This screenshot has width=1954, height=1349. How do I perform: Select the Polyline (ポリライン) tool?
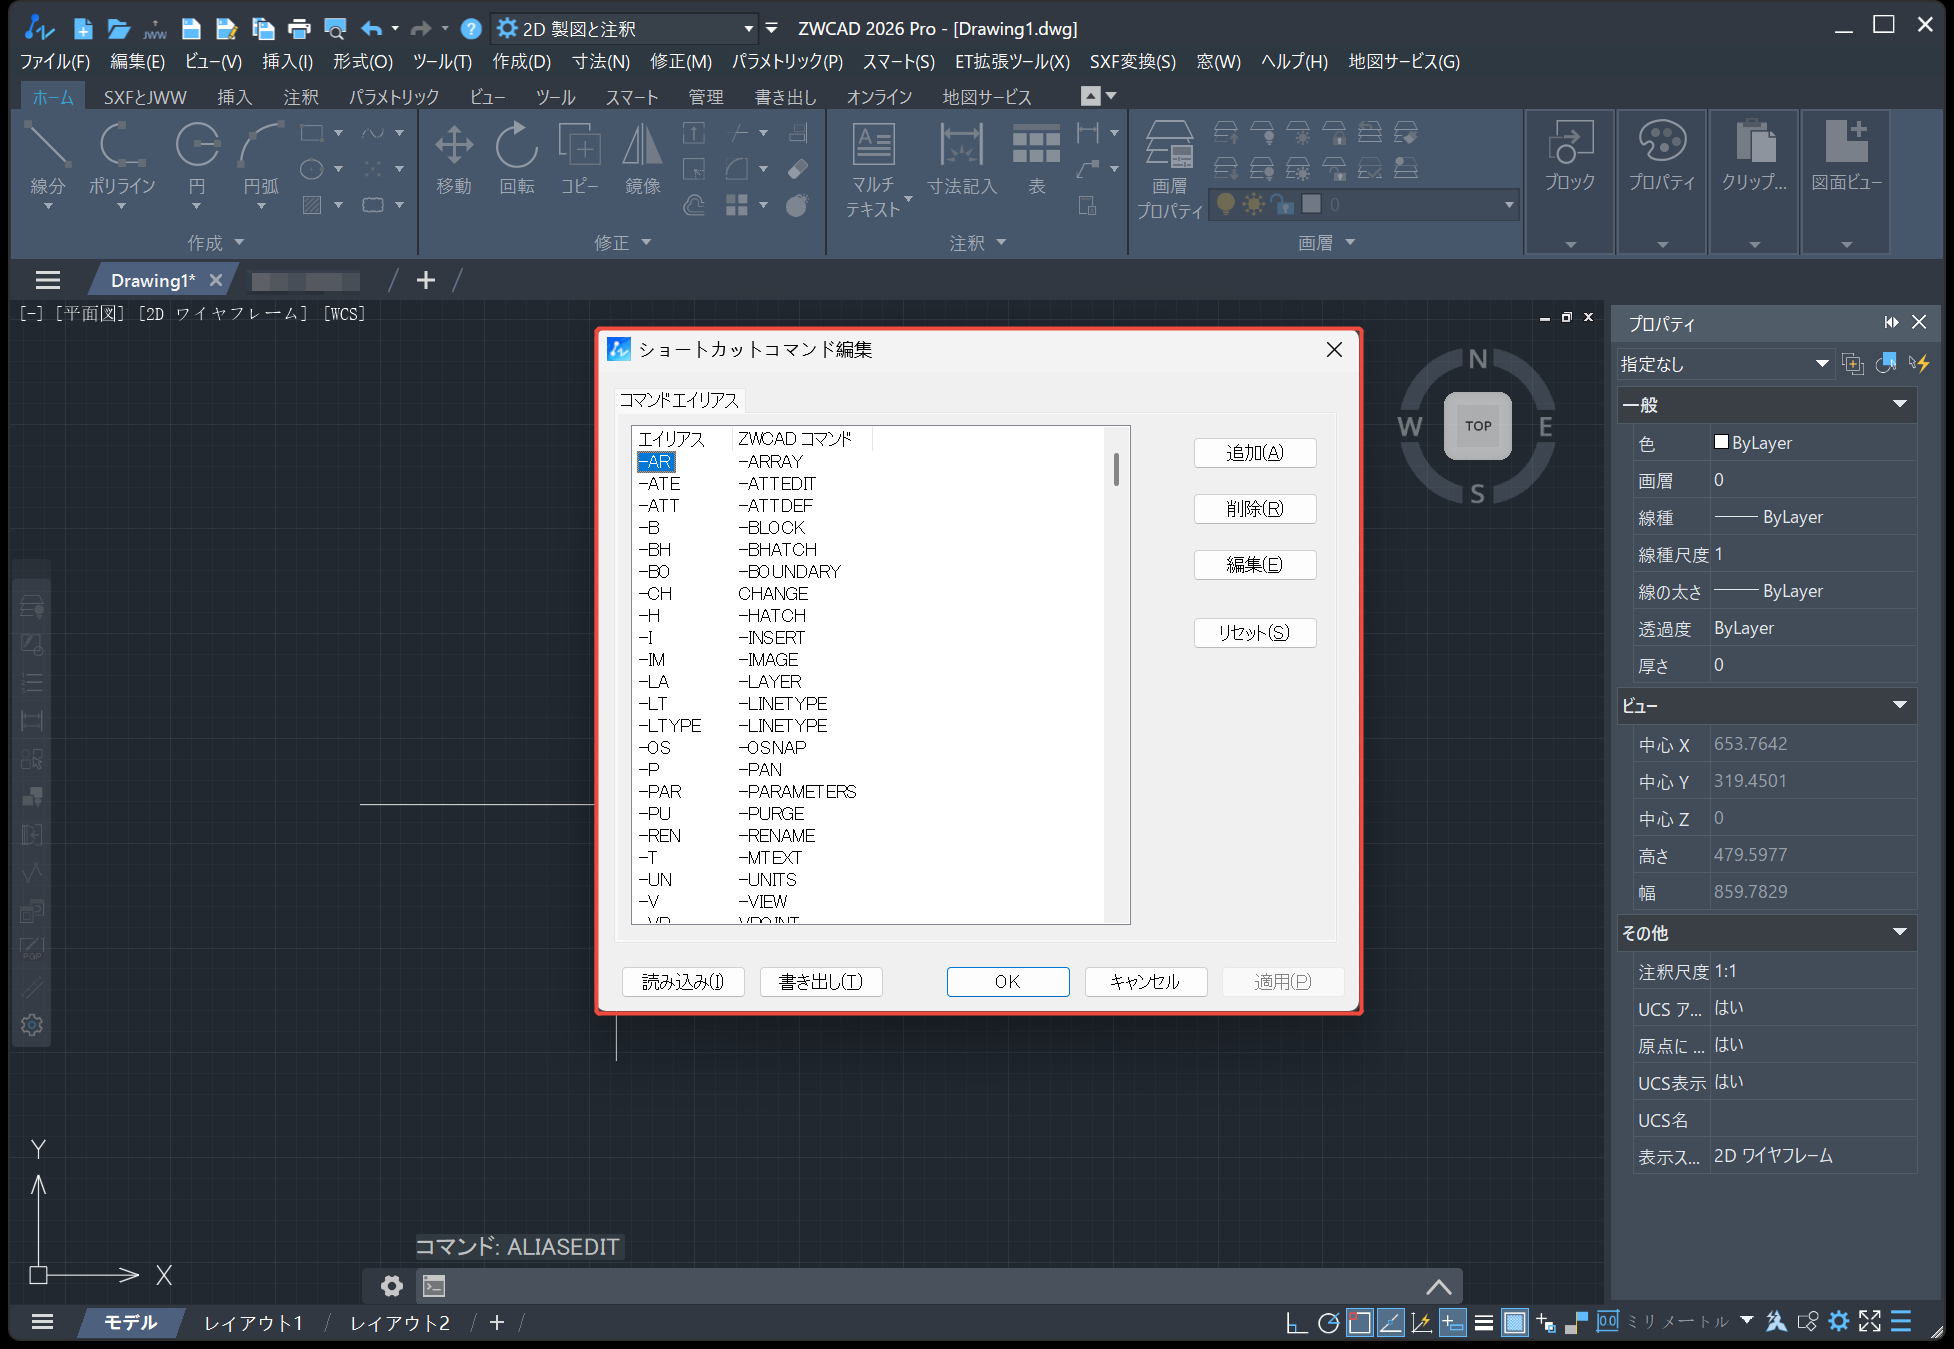121,160
